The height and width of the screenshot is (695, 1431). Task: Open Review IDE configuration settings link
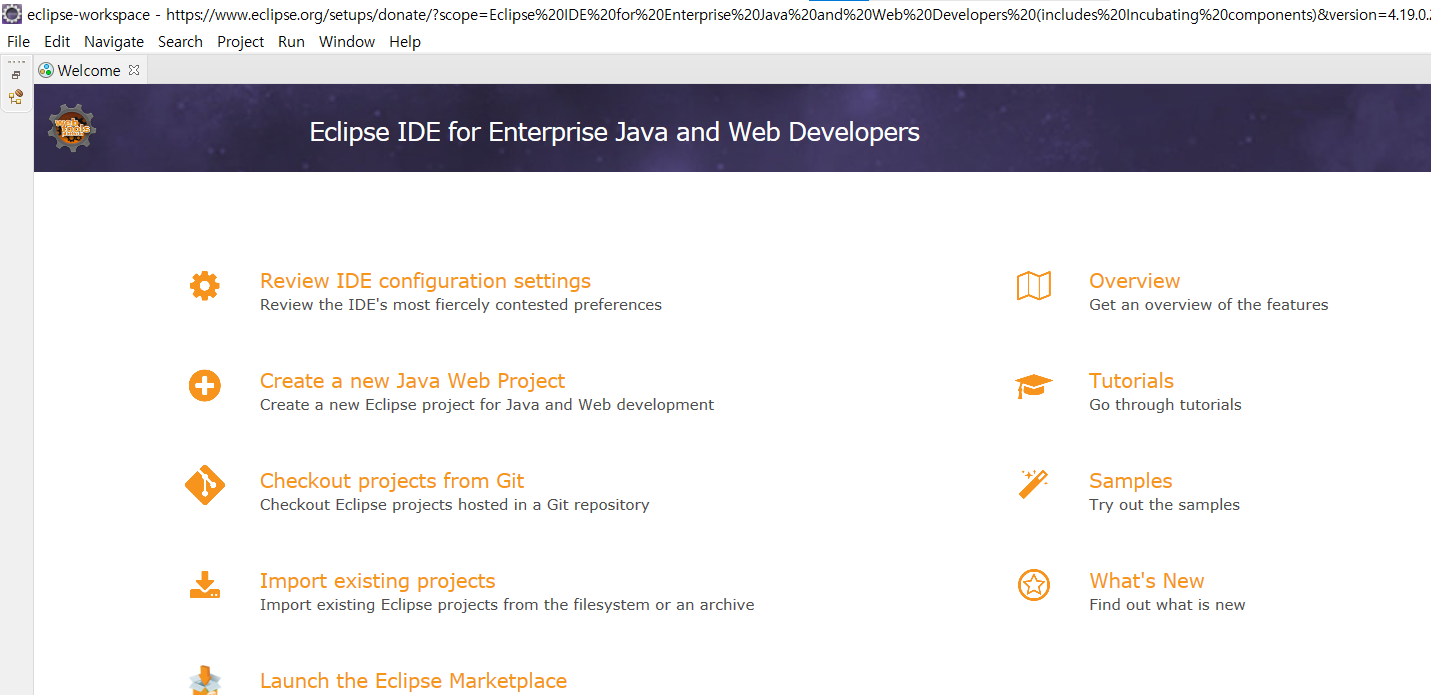tap(425, 281)
